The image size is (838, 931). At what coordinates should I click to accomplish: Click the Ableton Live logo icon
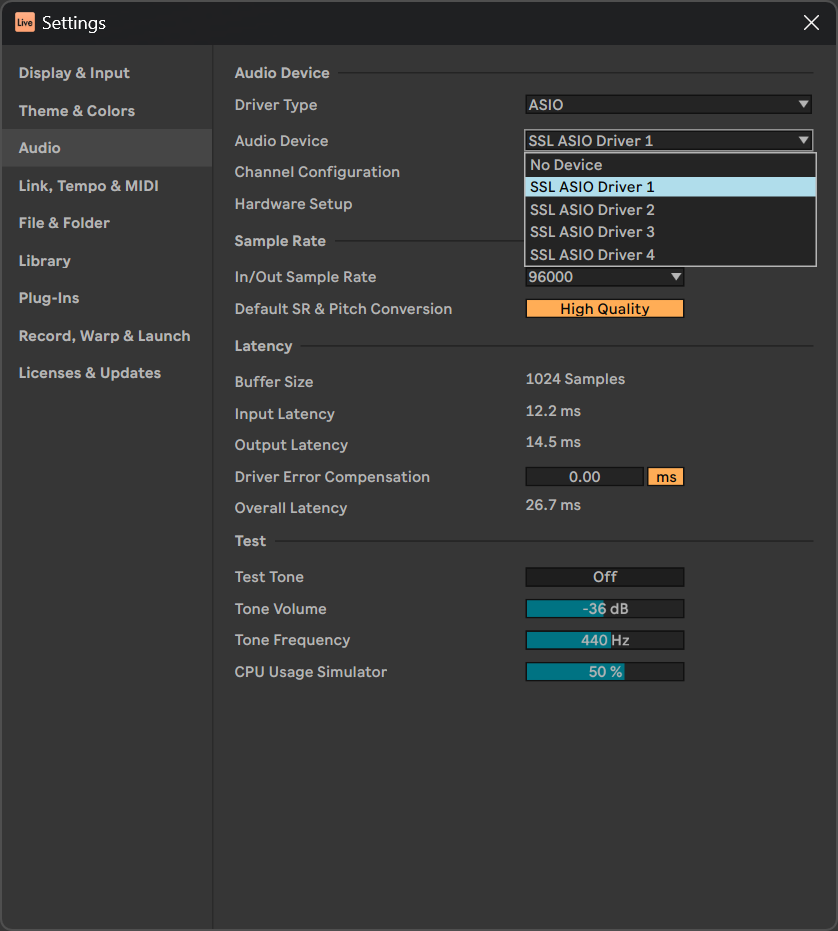pyautogui.click(x=25, y=23)
